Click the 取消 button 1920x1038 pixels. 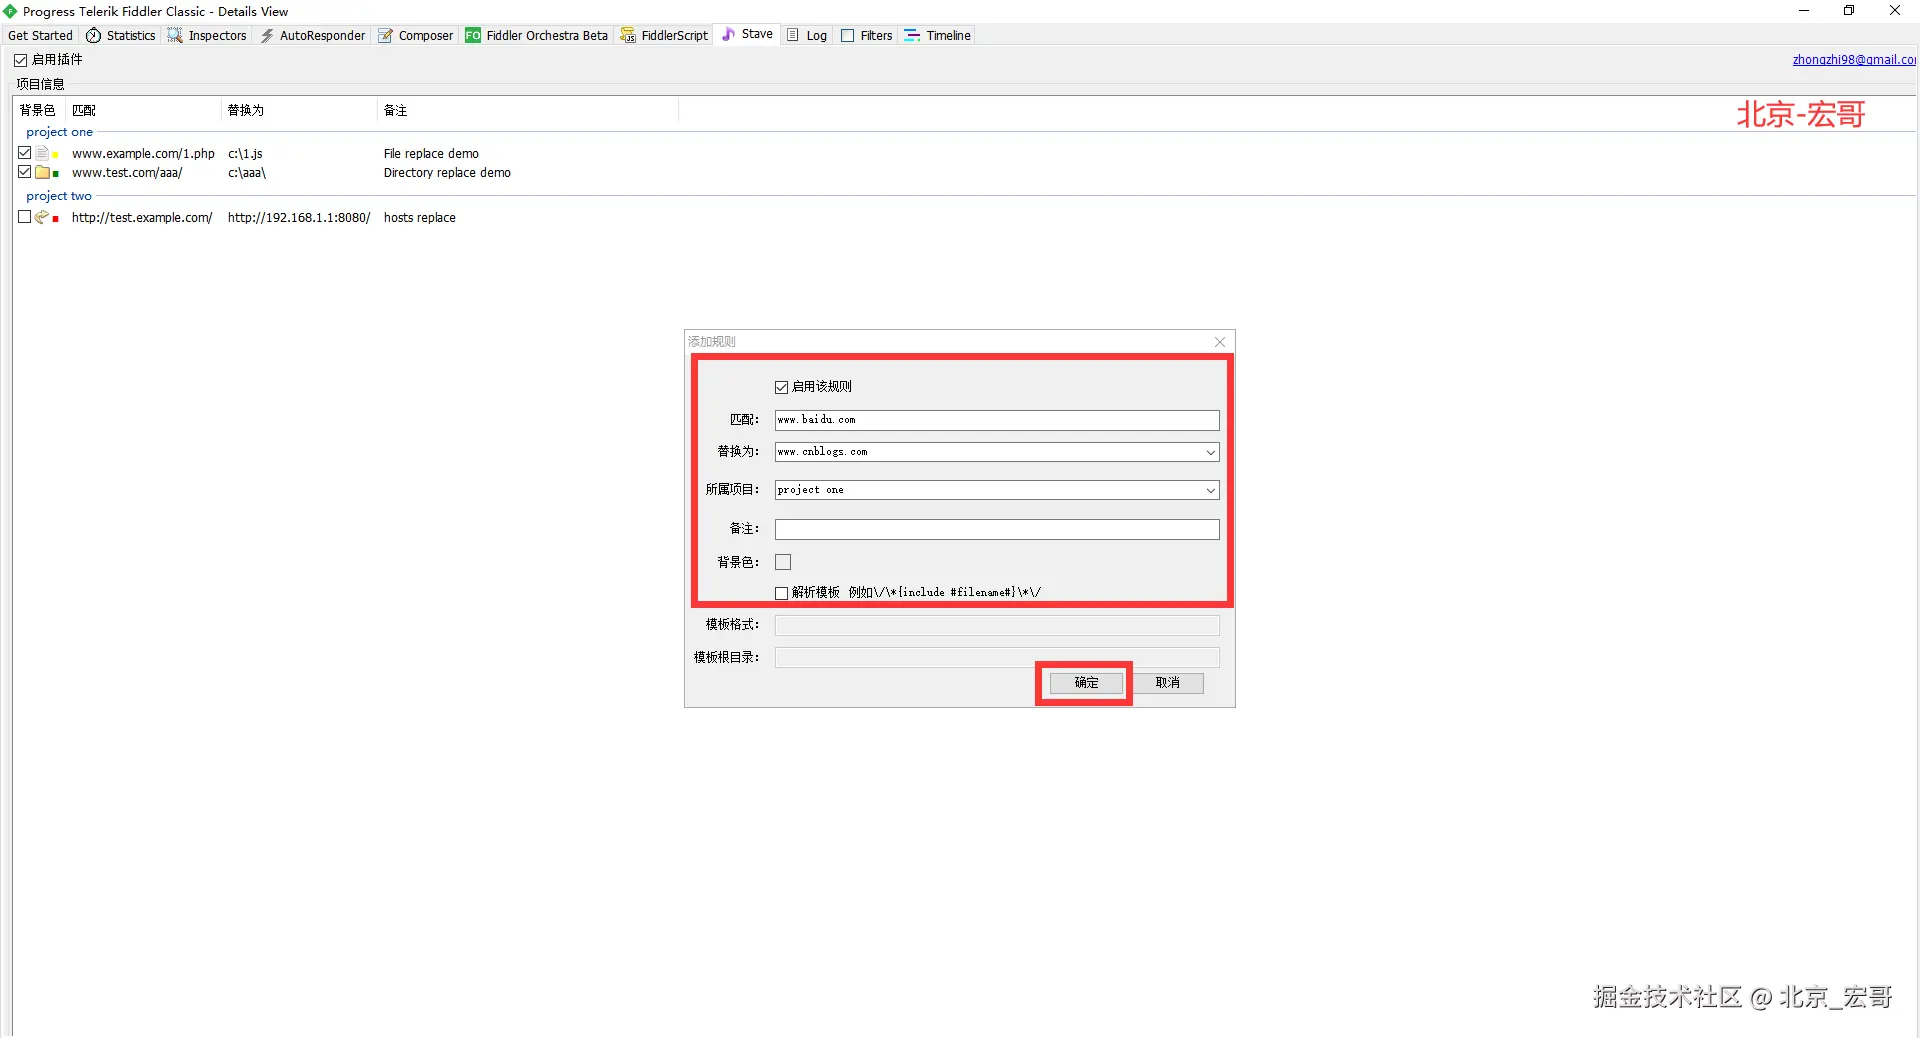[1167, 683]
